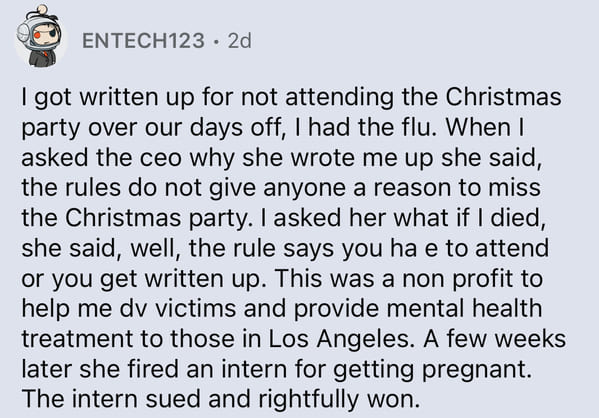Click the word "ceo" in the comment

click(x=160, y=158)
